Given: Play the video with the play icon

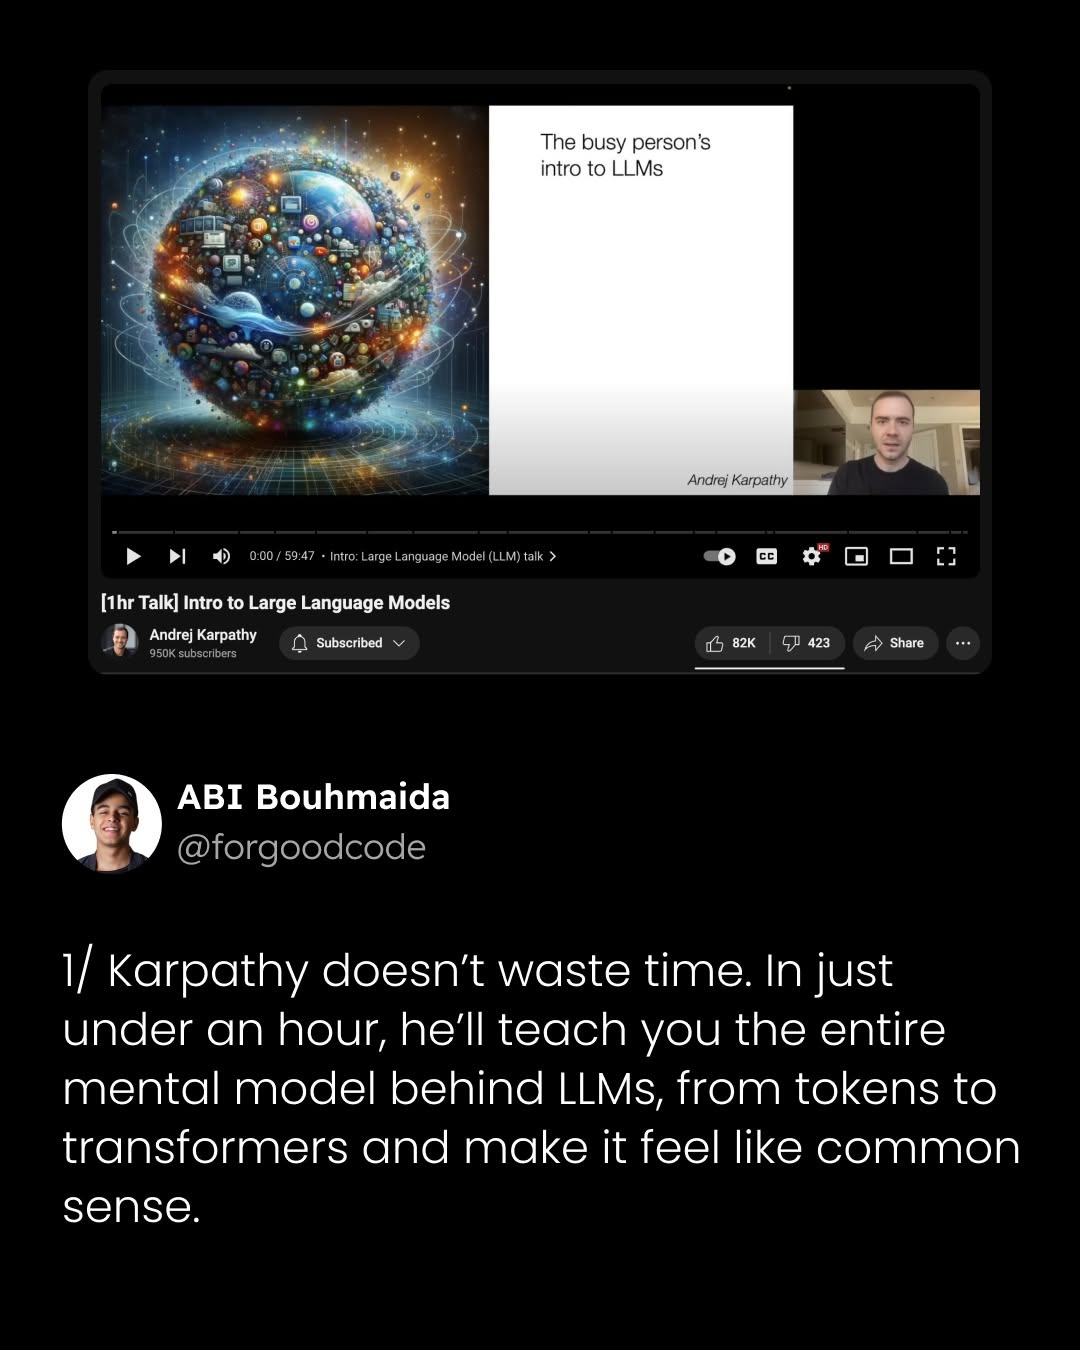Looking at the screenshot, I should 133,556.
